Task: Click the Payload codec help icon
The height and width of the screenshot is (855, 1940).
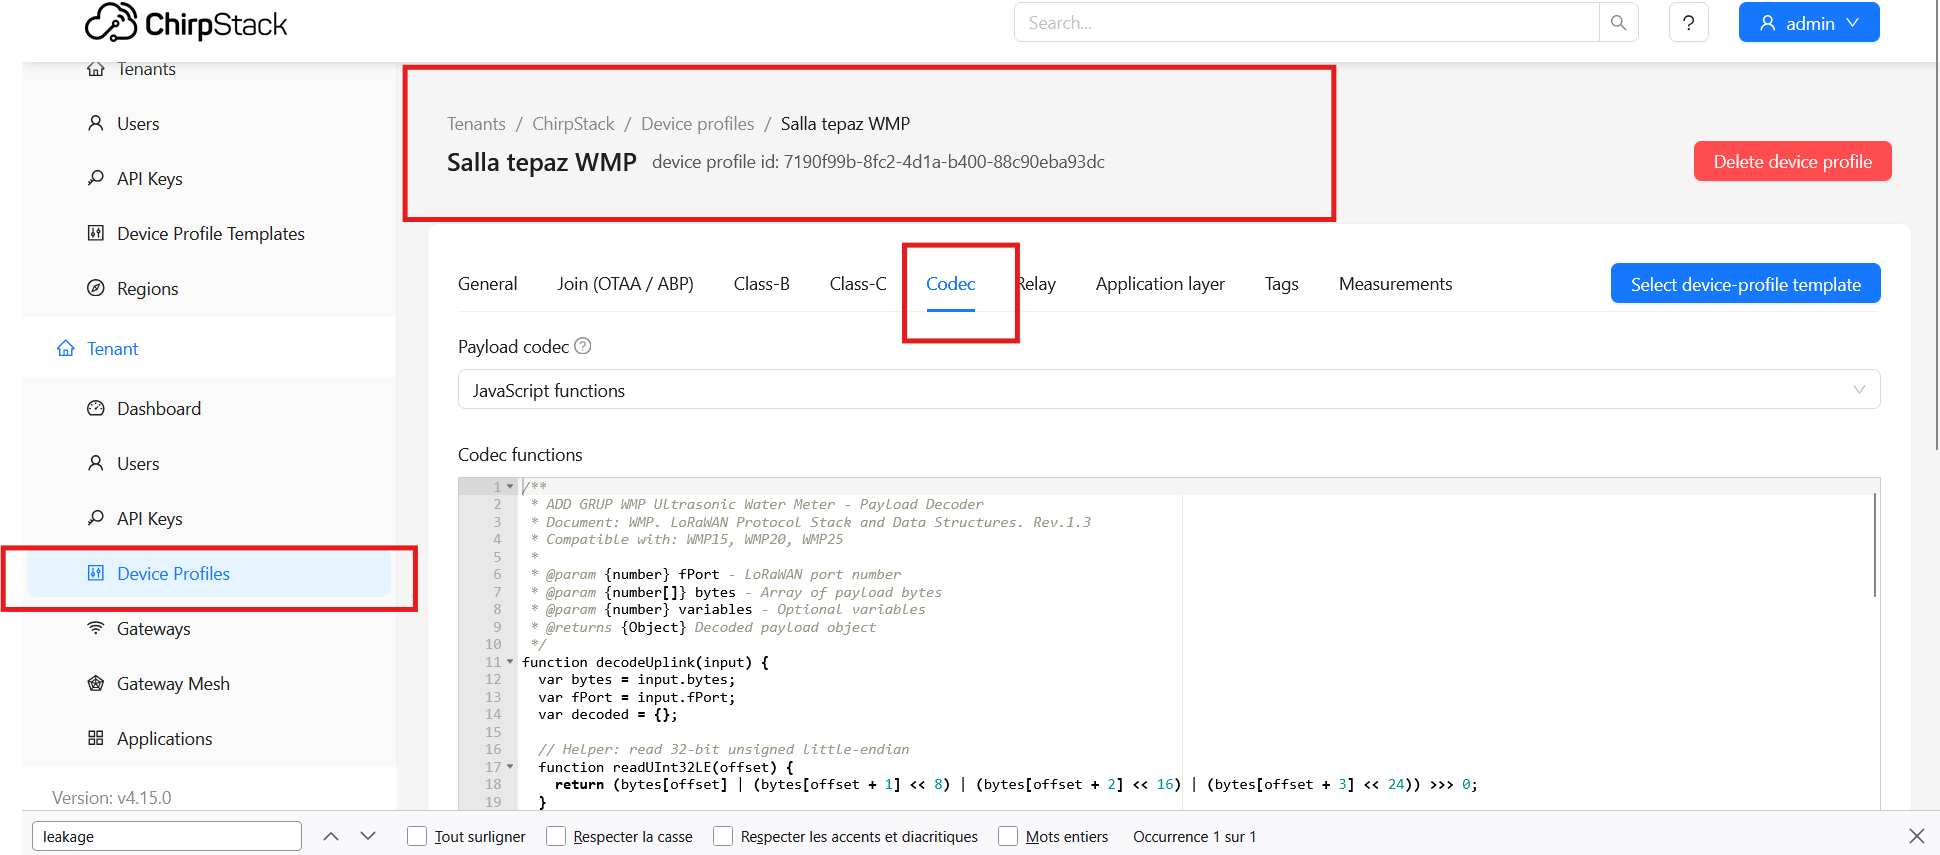Action: (x=583, y=346)
